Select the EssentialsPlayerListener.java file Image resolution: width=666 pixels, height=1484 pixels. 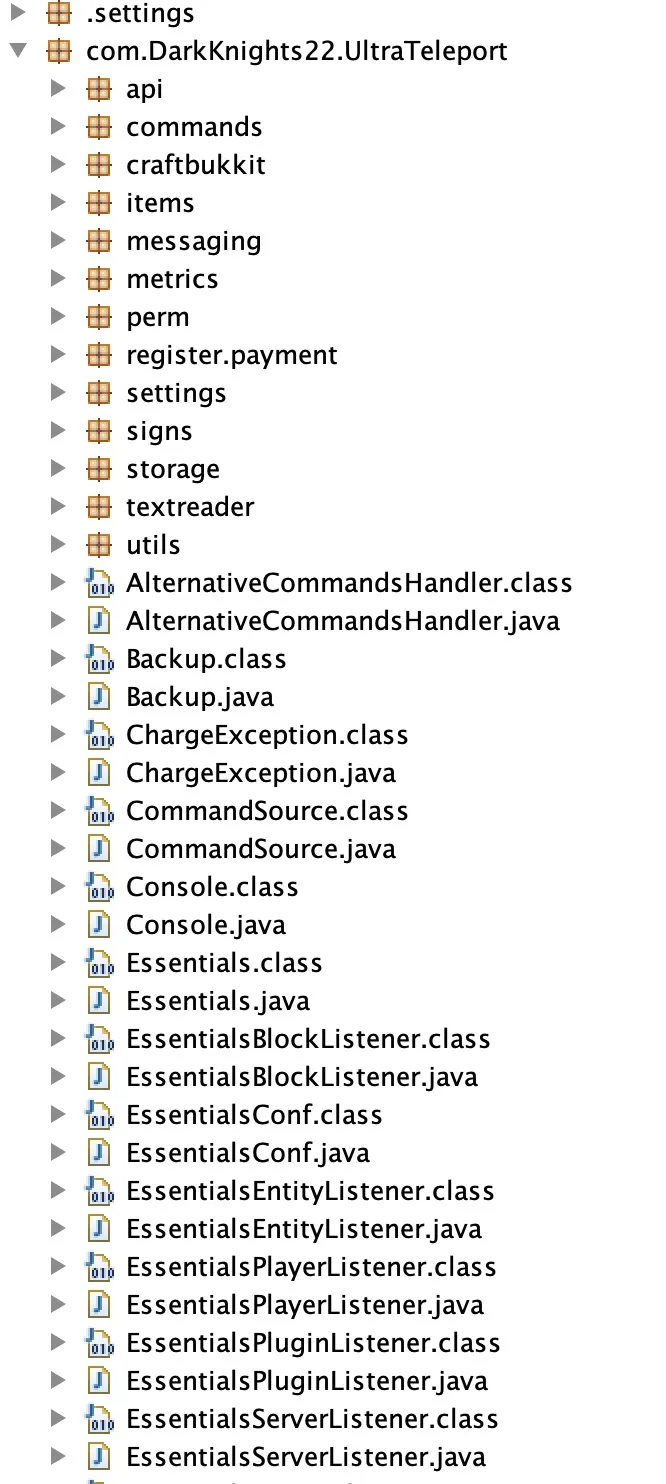304,1305
